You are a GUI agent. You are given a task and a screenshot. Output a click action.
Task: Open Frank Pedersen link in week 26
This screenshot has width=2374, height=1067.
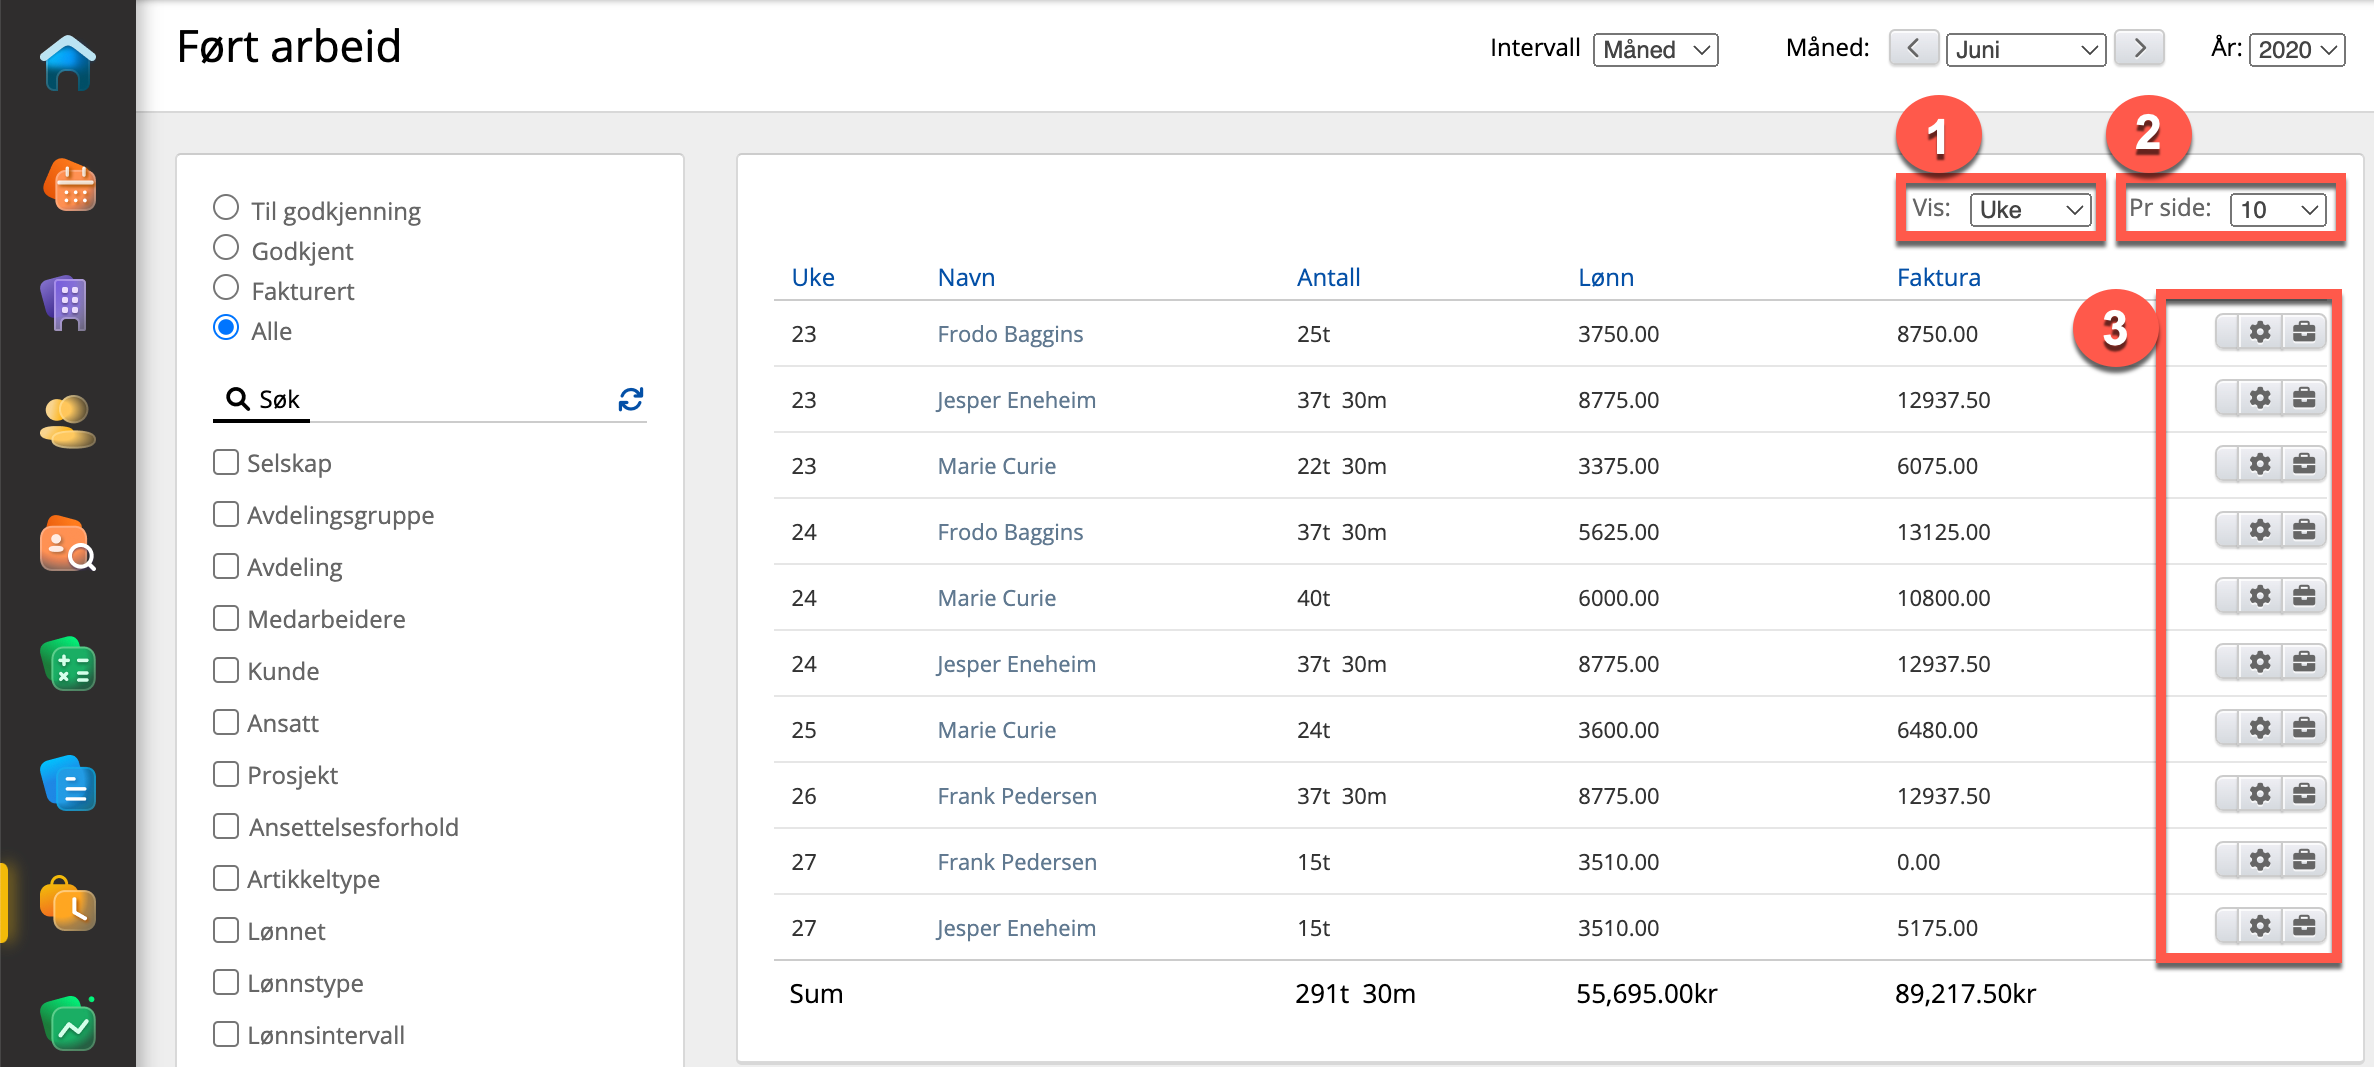click(x=1016, y=796)
